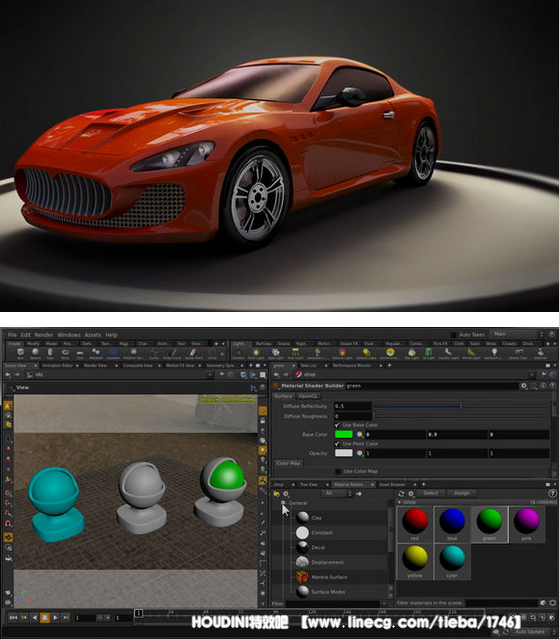Screen dimensions: 559x639
Task: Open the parameter gear menu for green shader
Action: [x=524, y=386]
